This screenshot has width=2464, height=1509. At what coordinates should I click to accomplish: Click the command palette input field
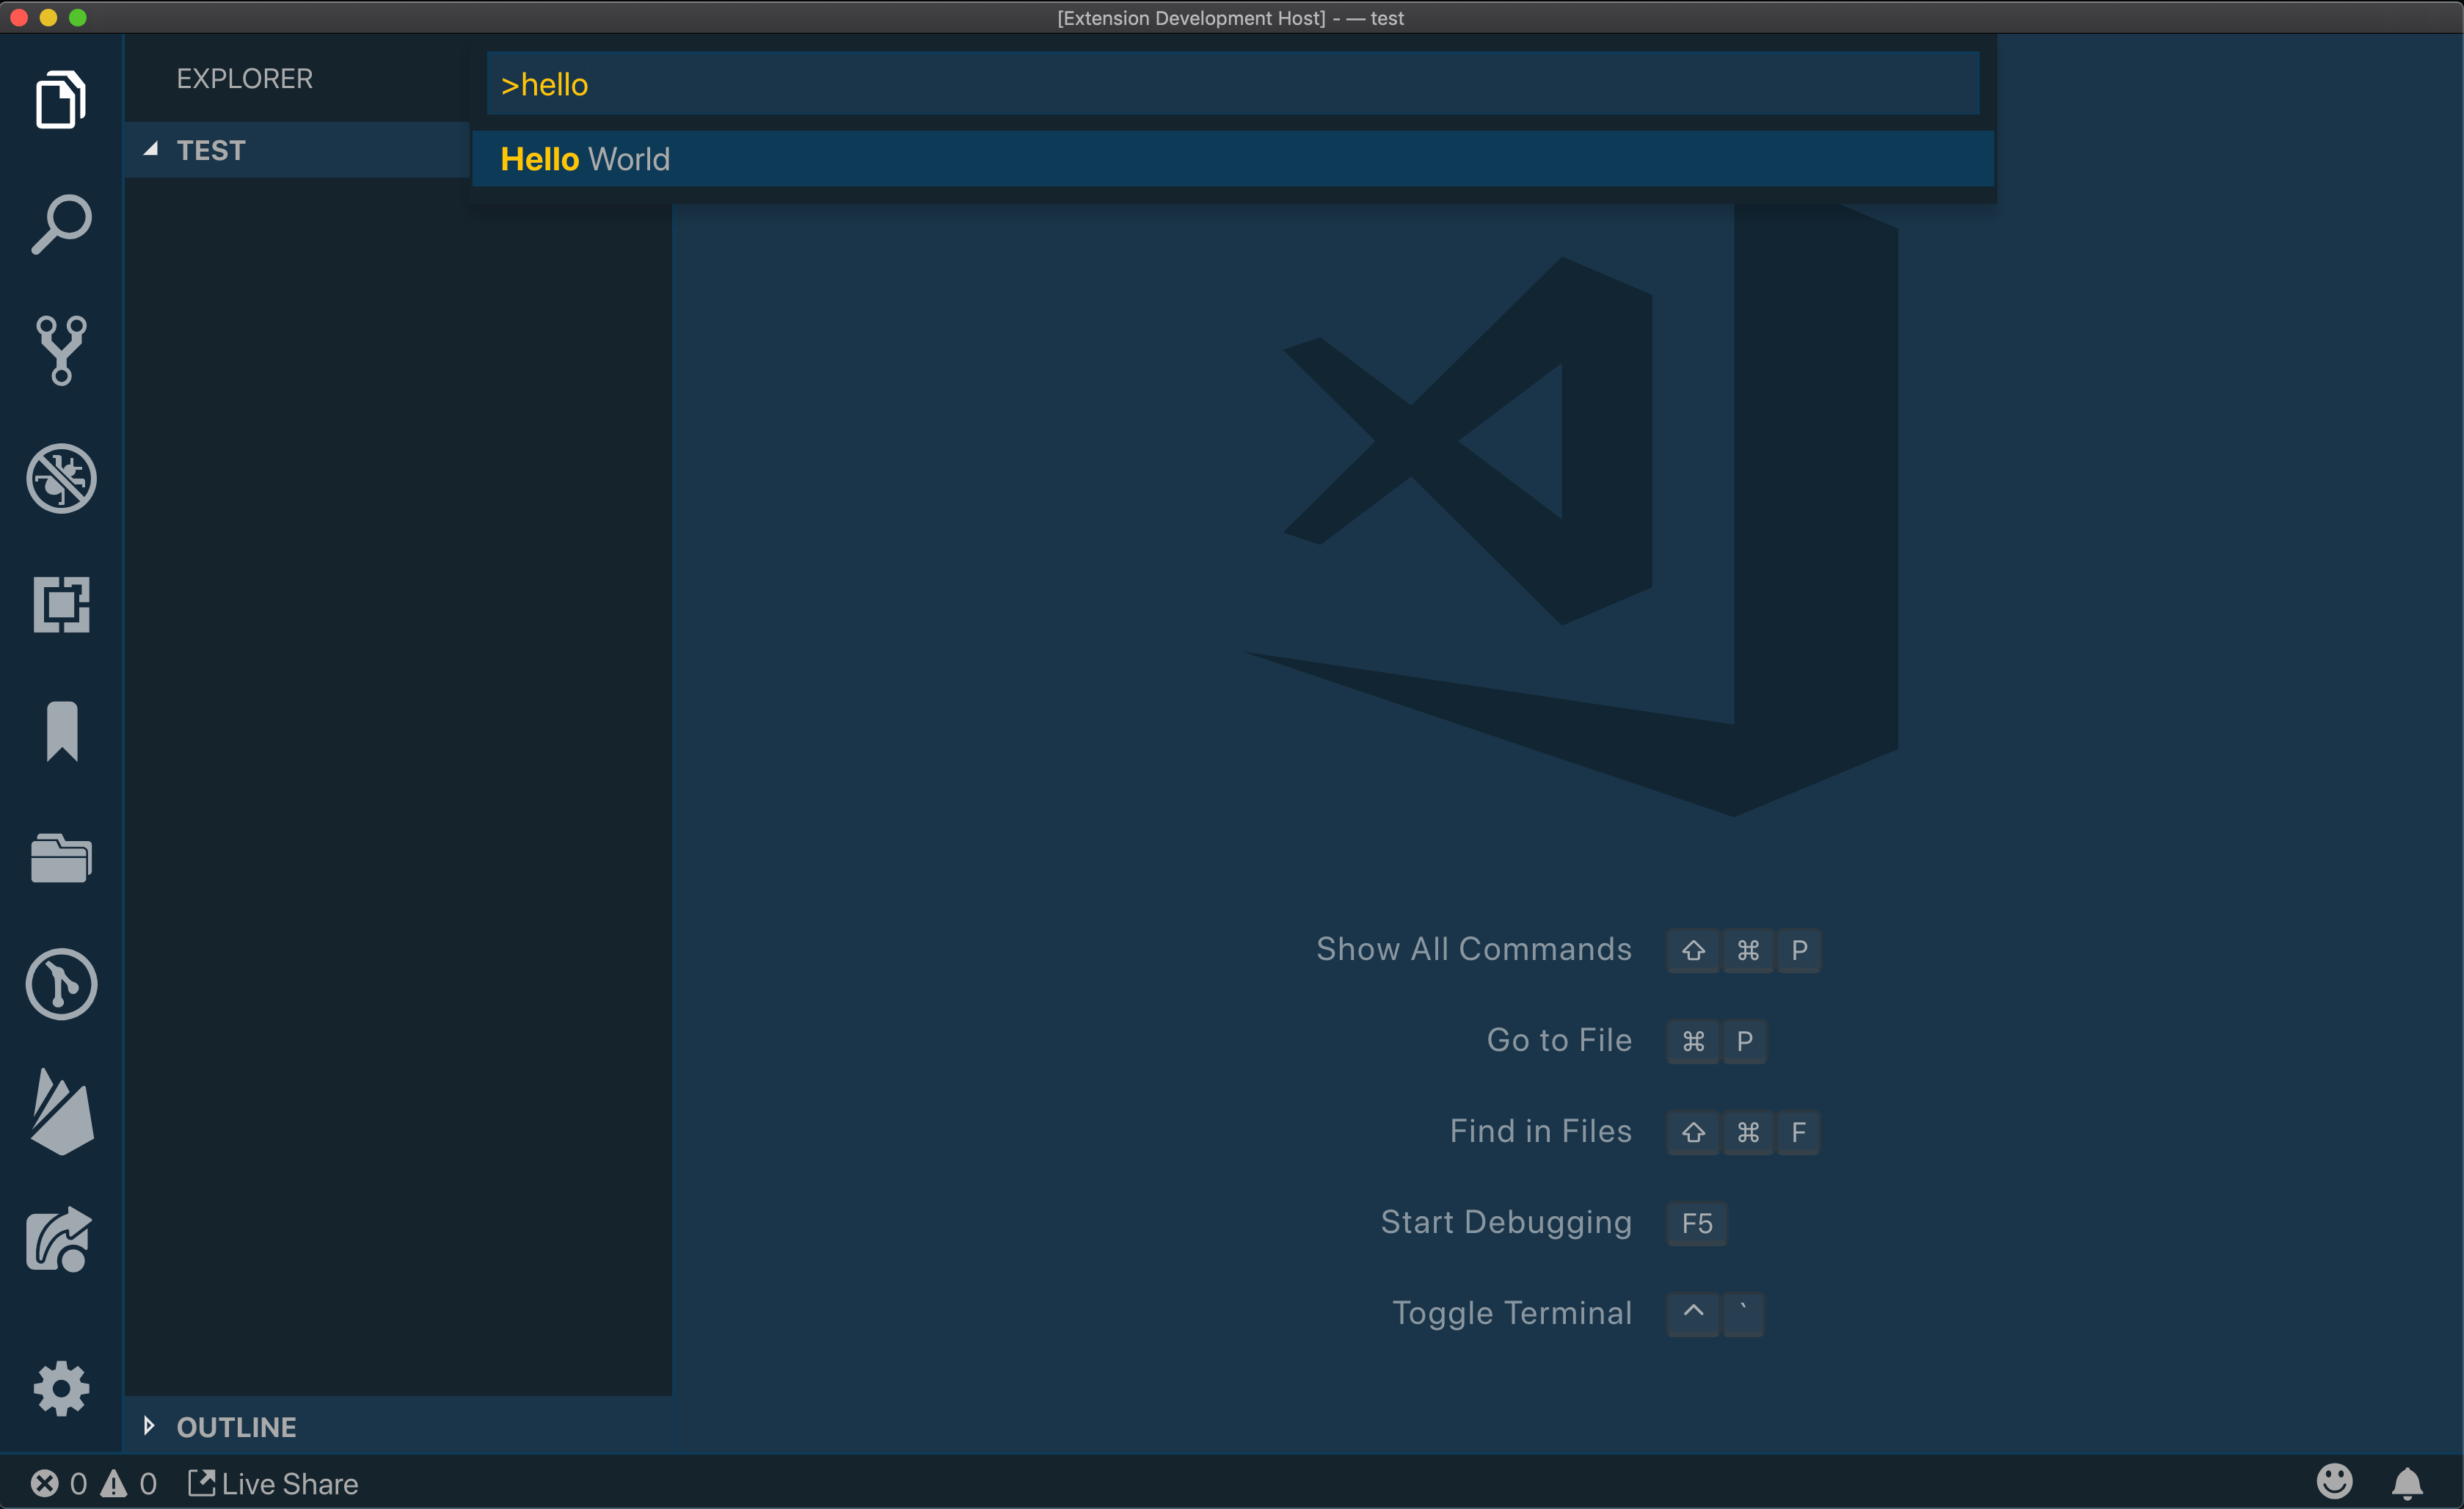pyautogui.click(x=1233, y=84)
